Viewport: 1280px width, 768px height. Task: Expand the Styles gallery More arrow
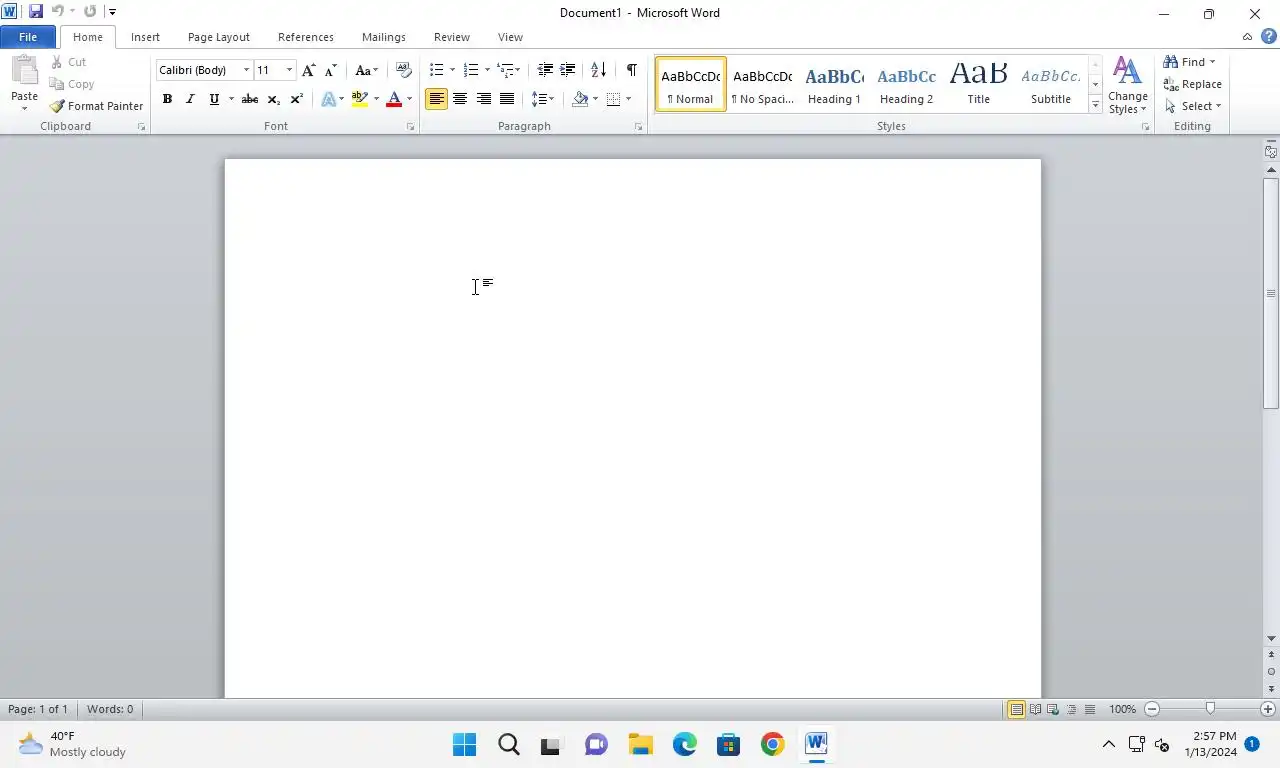(x=1095, y=105)
